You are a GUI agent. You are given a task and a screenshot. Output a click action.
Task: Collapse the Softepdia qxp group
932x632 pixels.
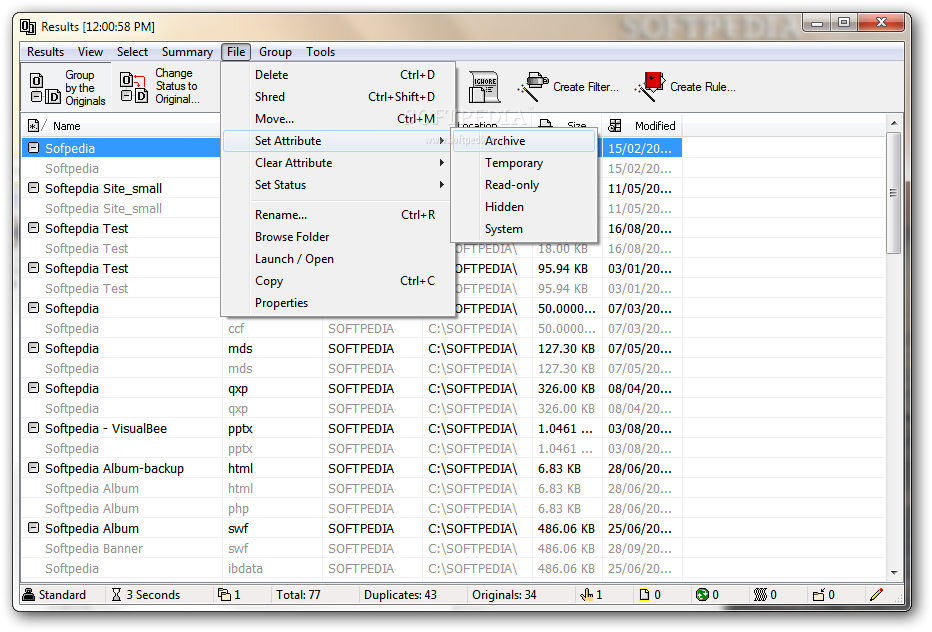(34, 388)
